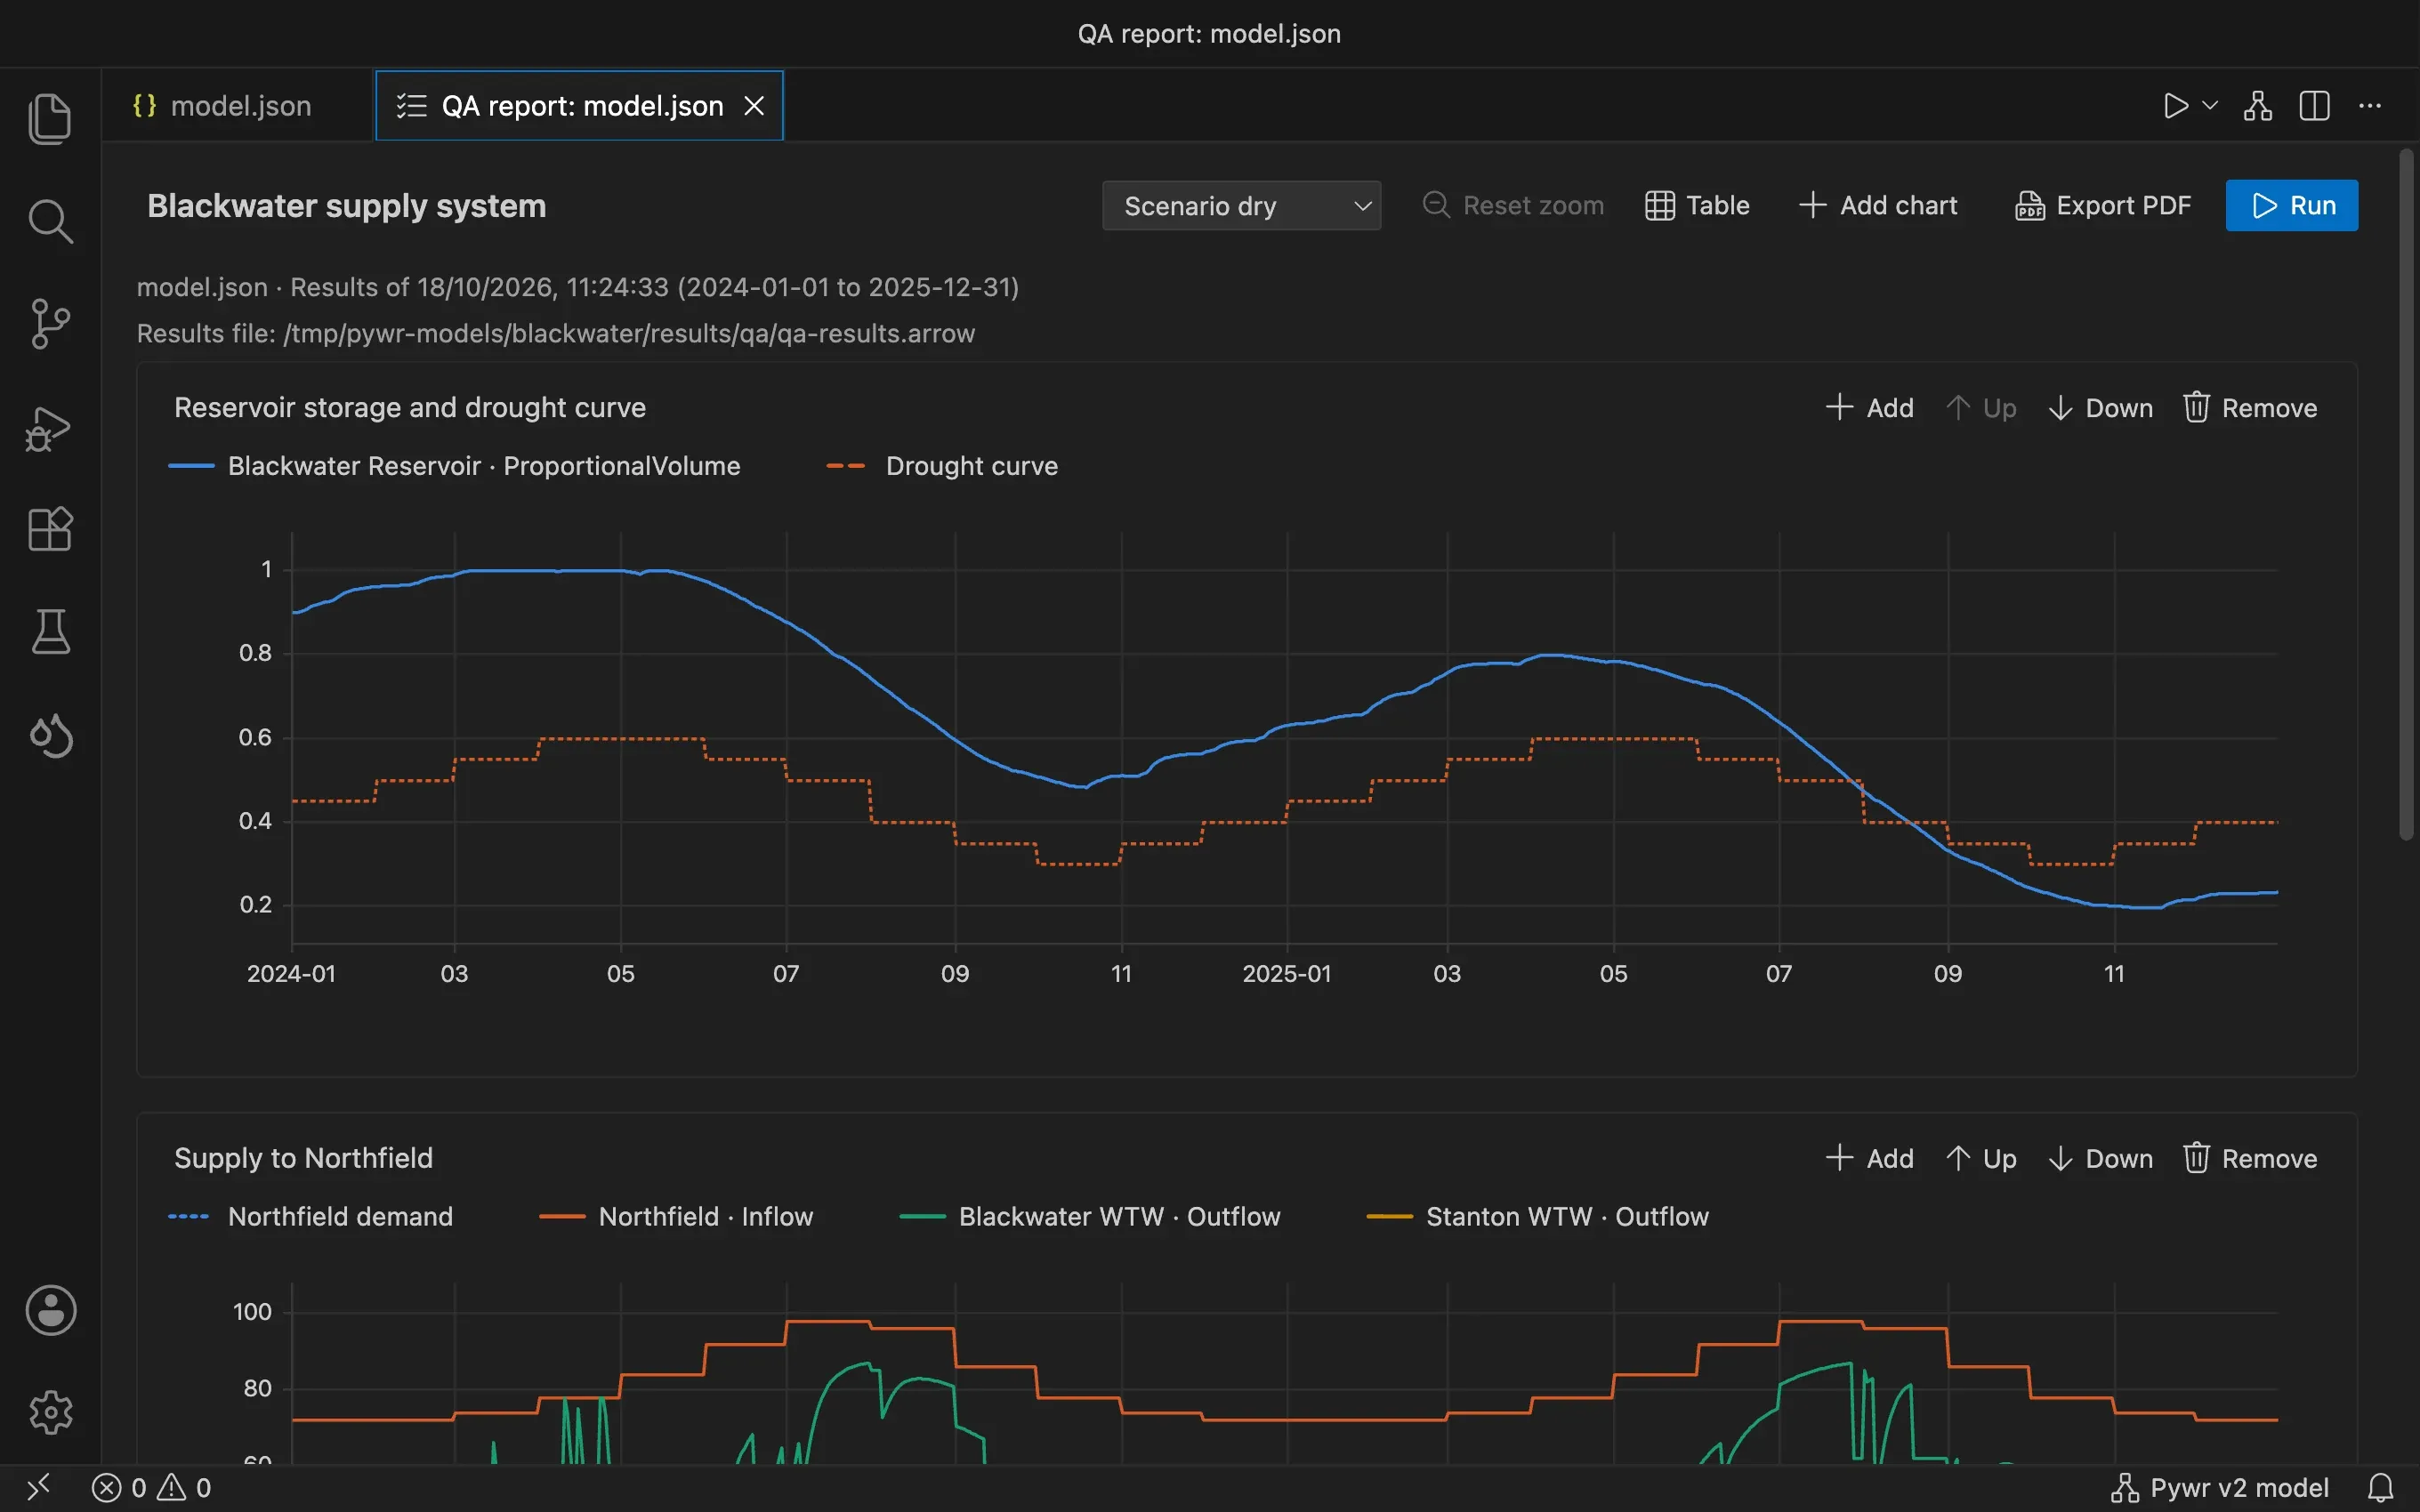Image resolution: width=2420 pixels, height=1512 pixels.
Task: Click the 2024-01 x-axis label
Action: coord(291,974)
